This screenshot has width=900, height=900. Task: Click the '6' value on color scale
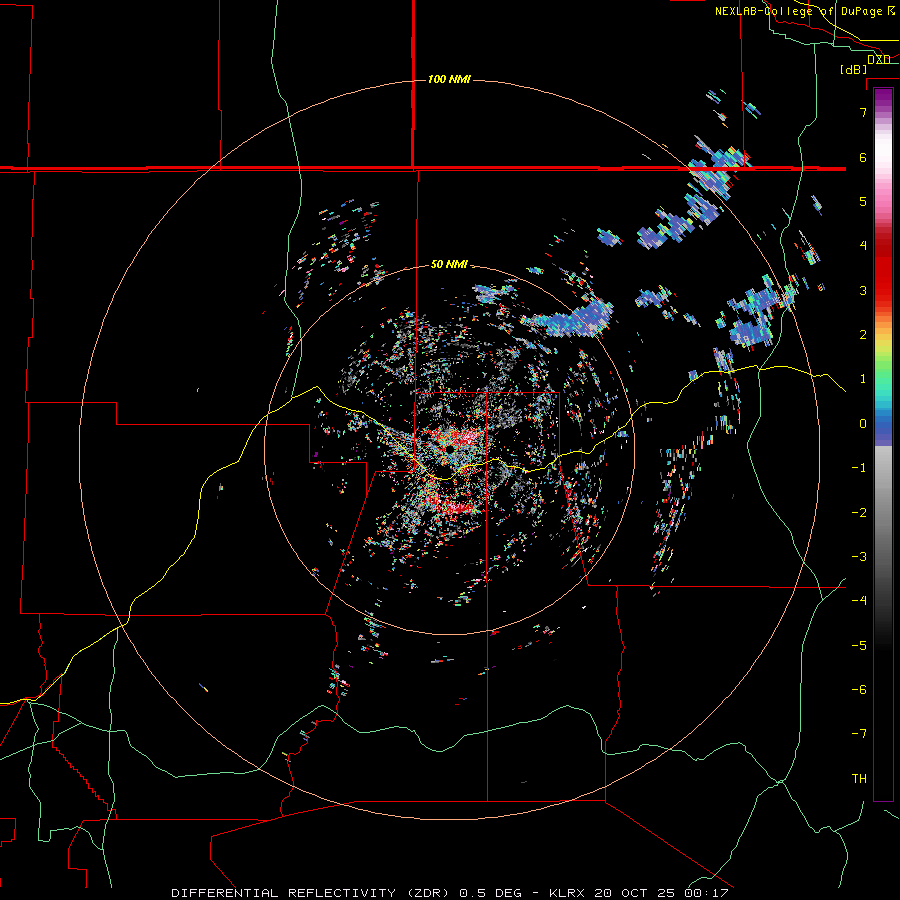pyautogui.click(x=863, y=157)
